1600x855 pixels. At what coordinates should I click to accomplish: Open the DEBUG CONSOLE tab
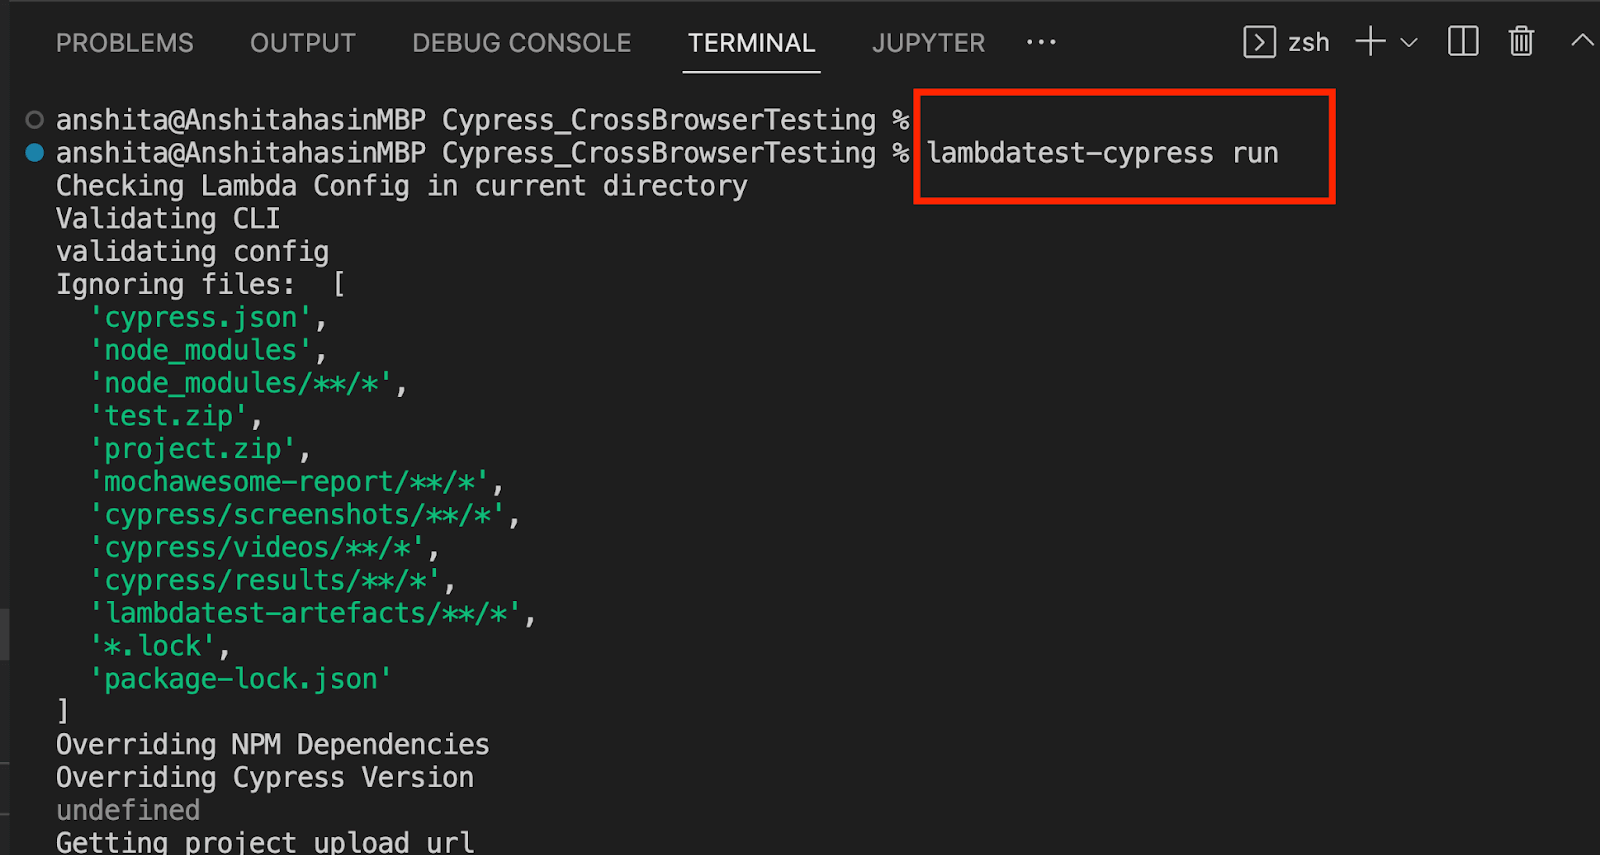[x=521, y=43]
